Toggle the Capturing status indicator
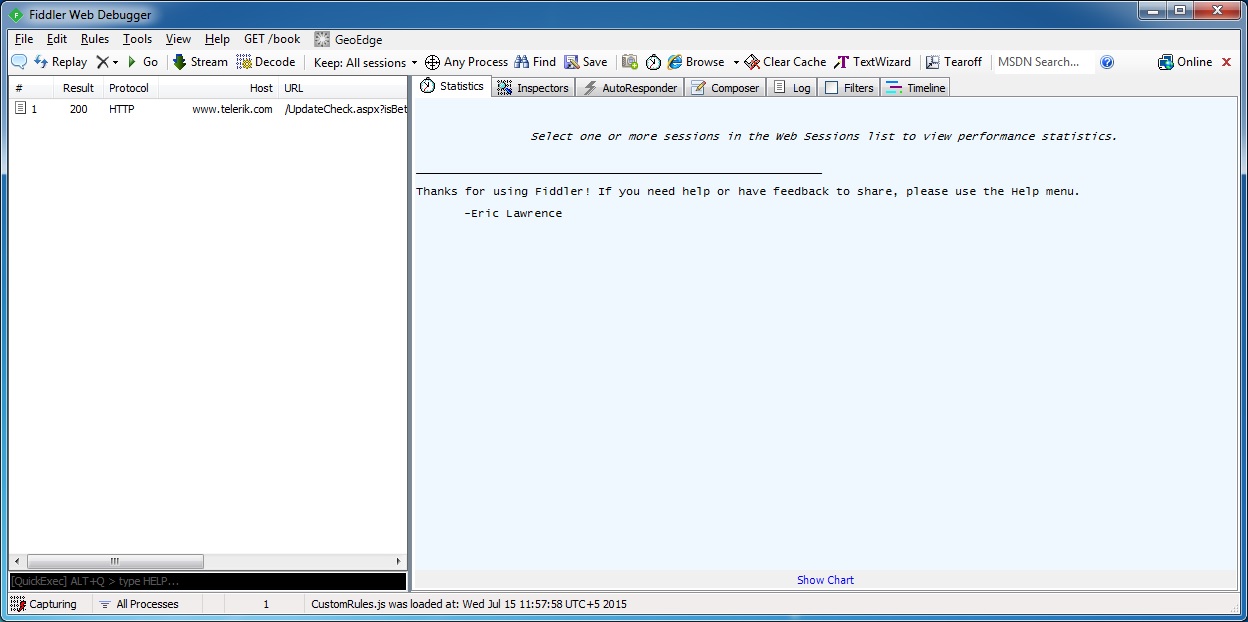1248x622 pixels. [x=44, y=604]
